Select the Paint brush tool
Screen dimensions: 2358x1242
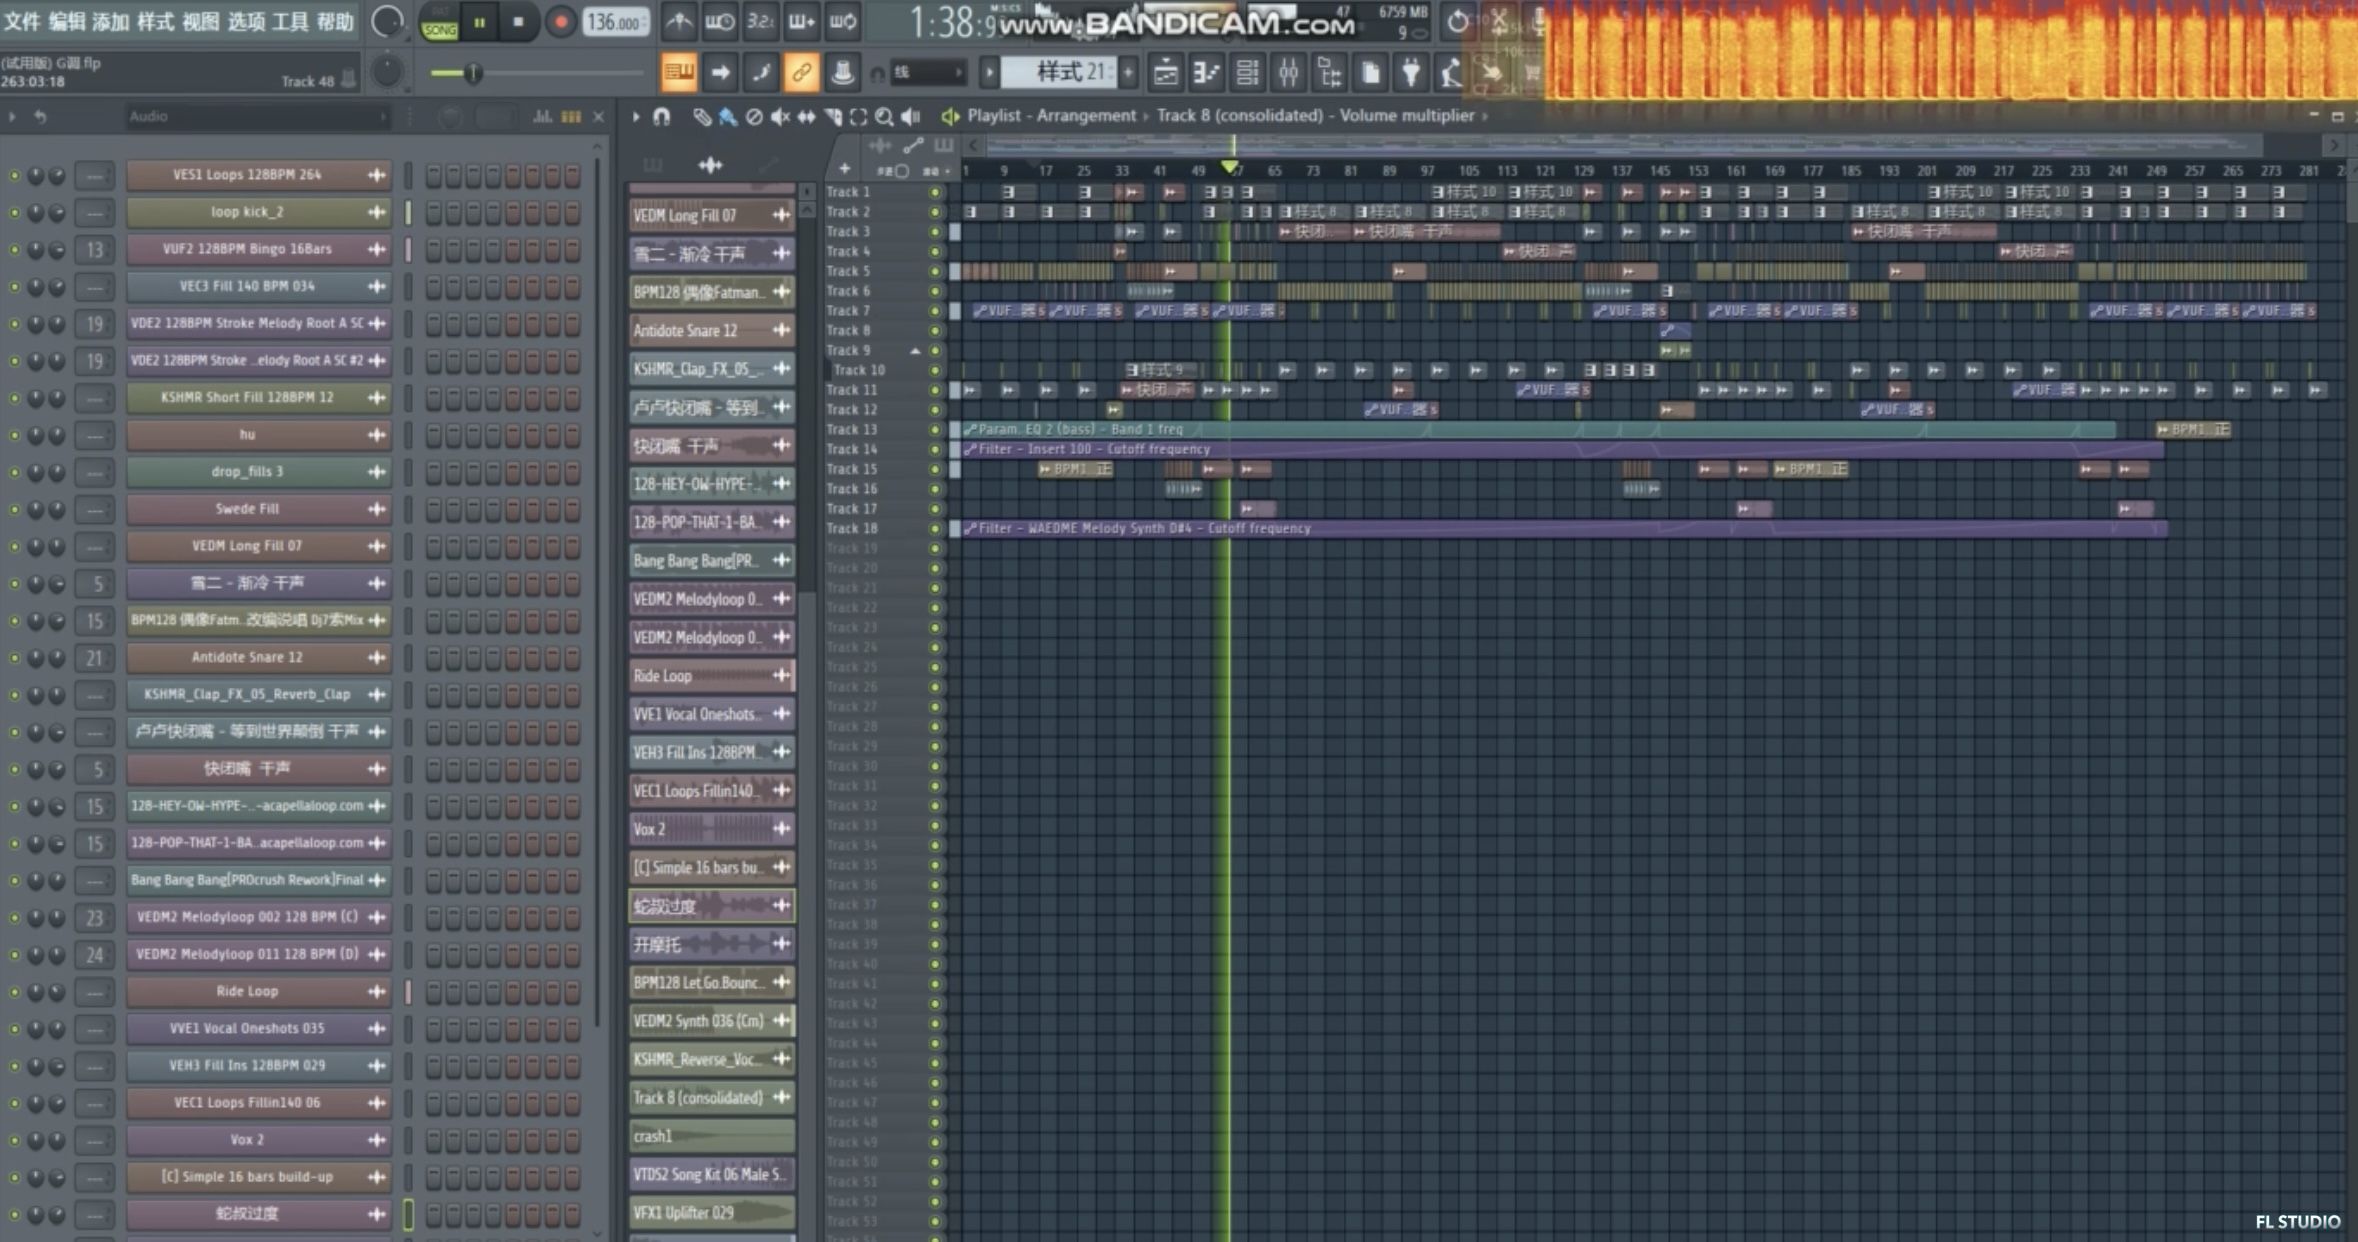[728, 117]
